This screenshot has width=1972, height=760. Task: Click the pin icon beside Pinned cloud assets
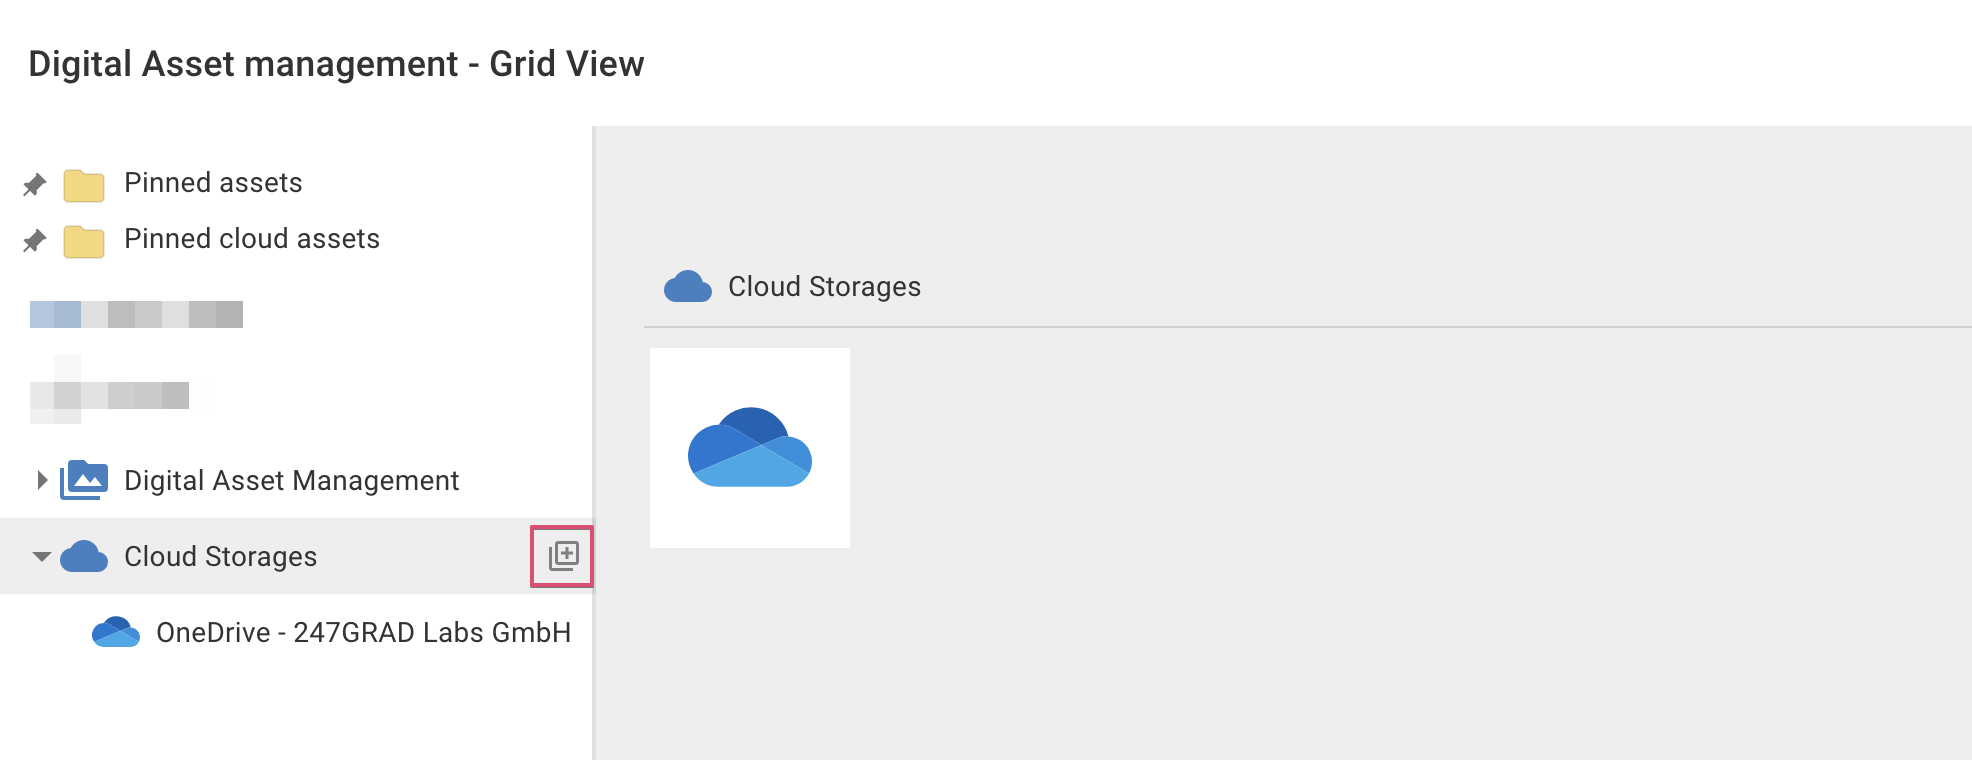coord(35,241)
